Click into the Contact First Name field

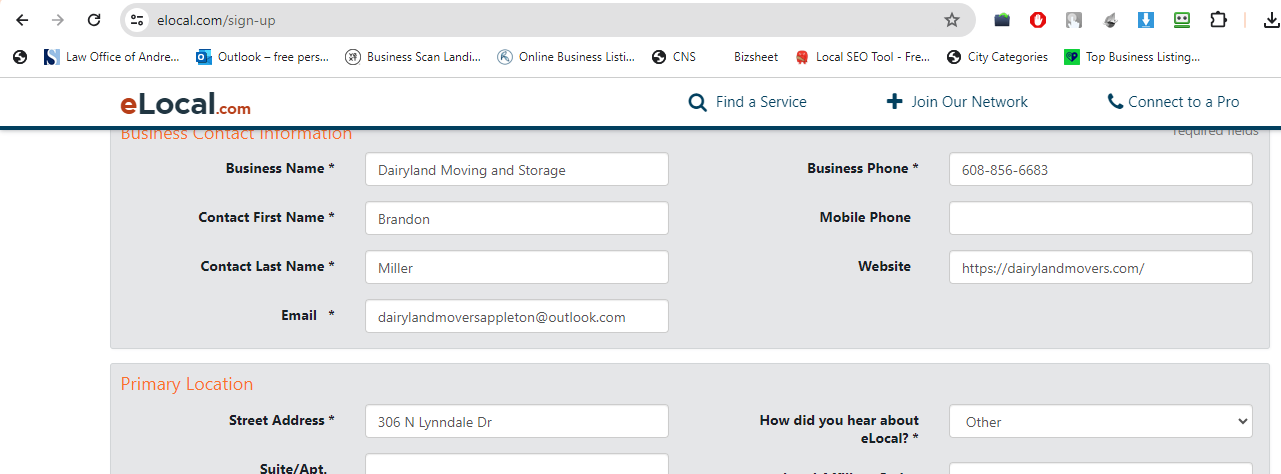tap(517, 218)
